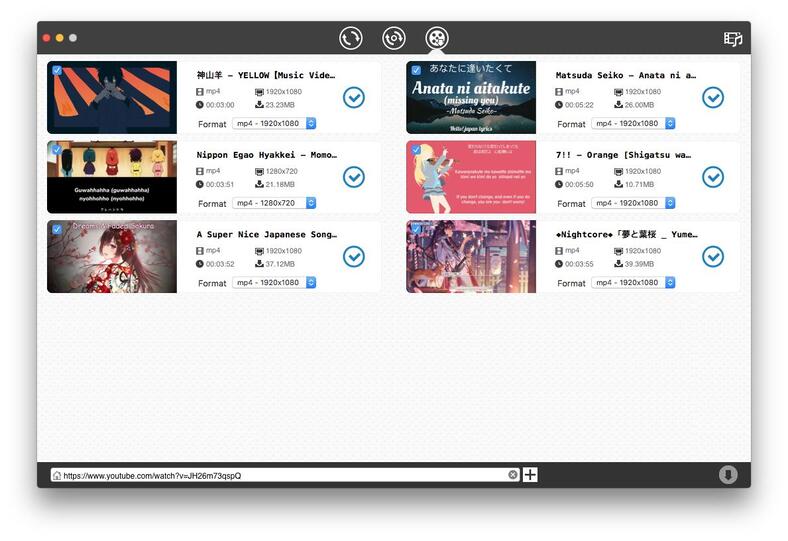This screenshot has width=788, height=541.
Task: Open Format dropdown for YELLOW Music Video
Action: (274, 123)
